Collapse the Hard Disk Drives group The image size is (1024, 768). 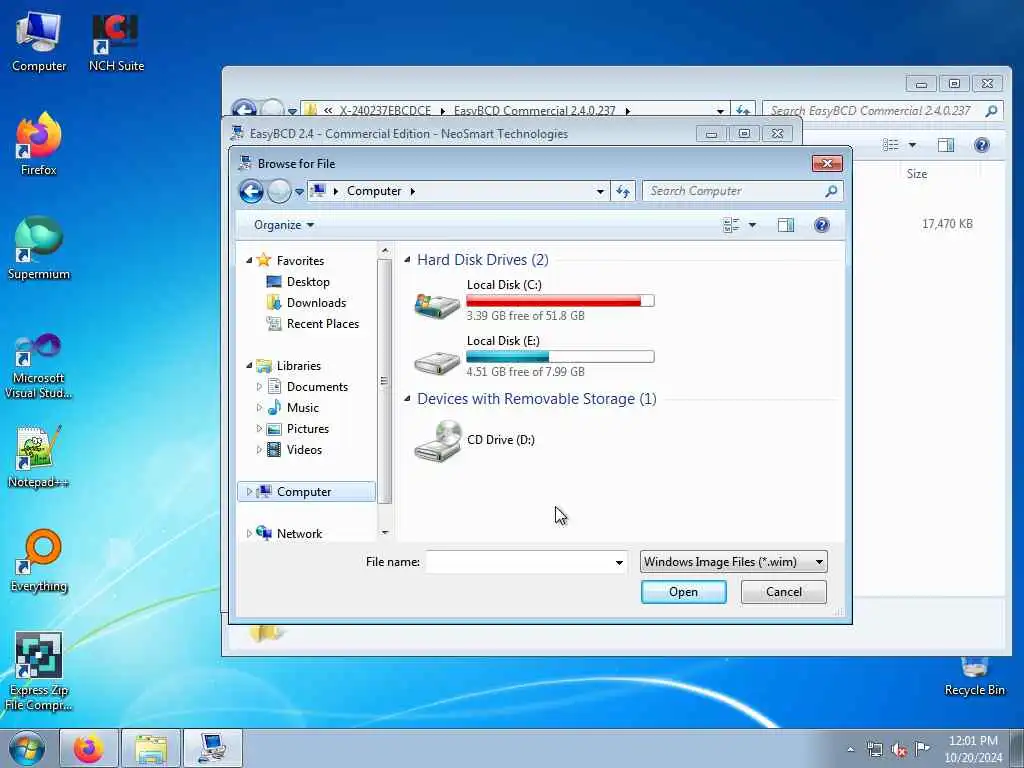[408, 260]
